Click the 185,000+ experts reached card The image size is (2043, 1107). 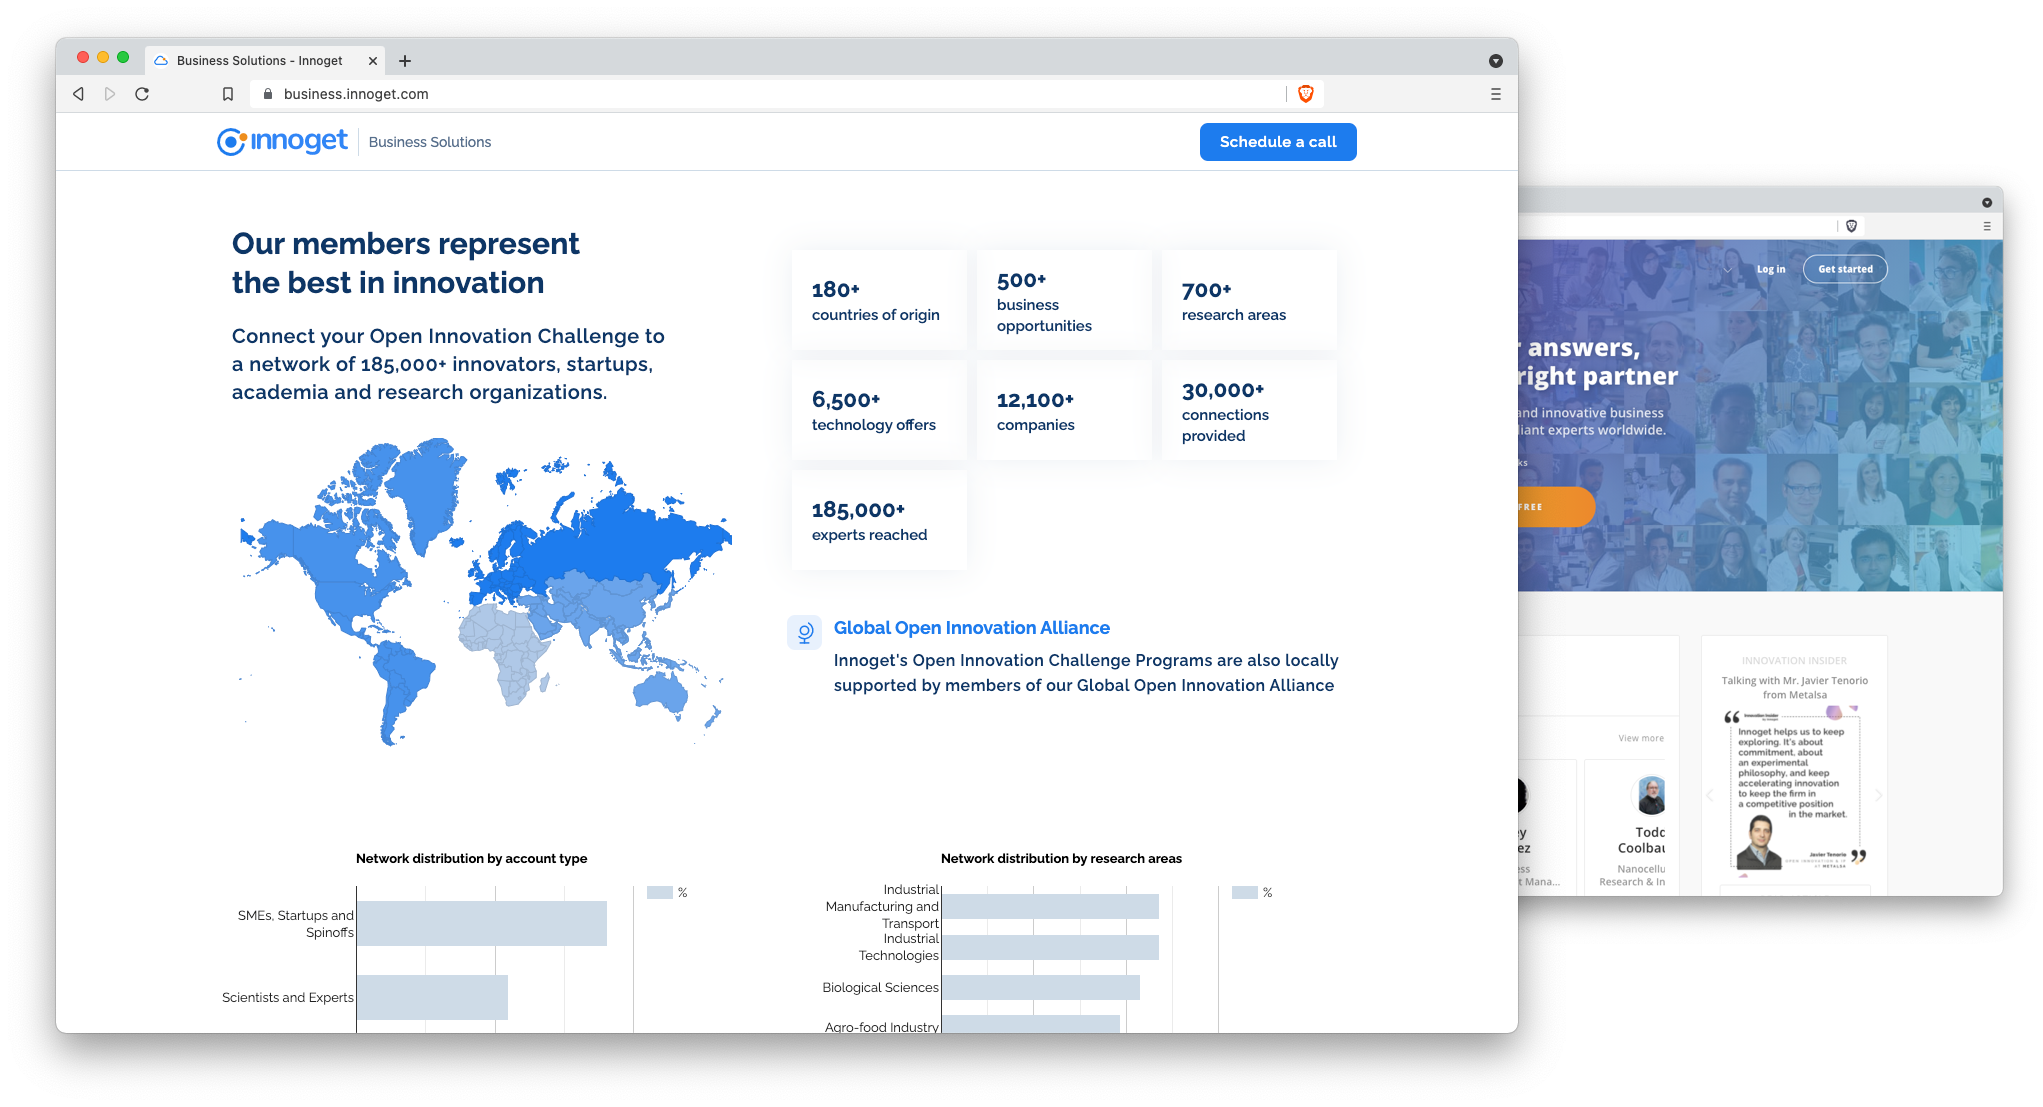(879, 521)
